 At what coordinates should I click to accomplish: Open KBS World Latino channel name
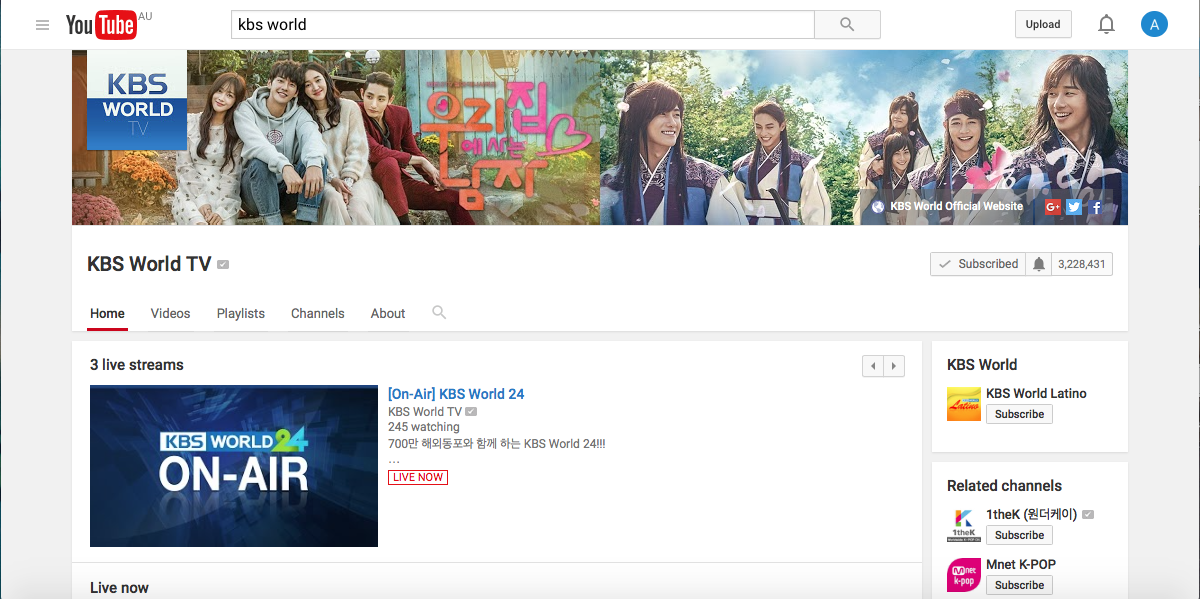tap(1036, 393)
